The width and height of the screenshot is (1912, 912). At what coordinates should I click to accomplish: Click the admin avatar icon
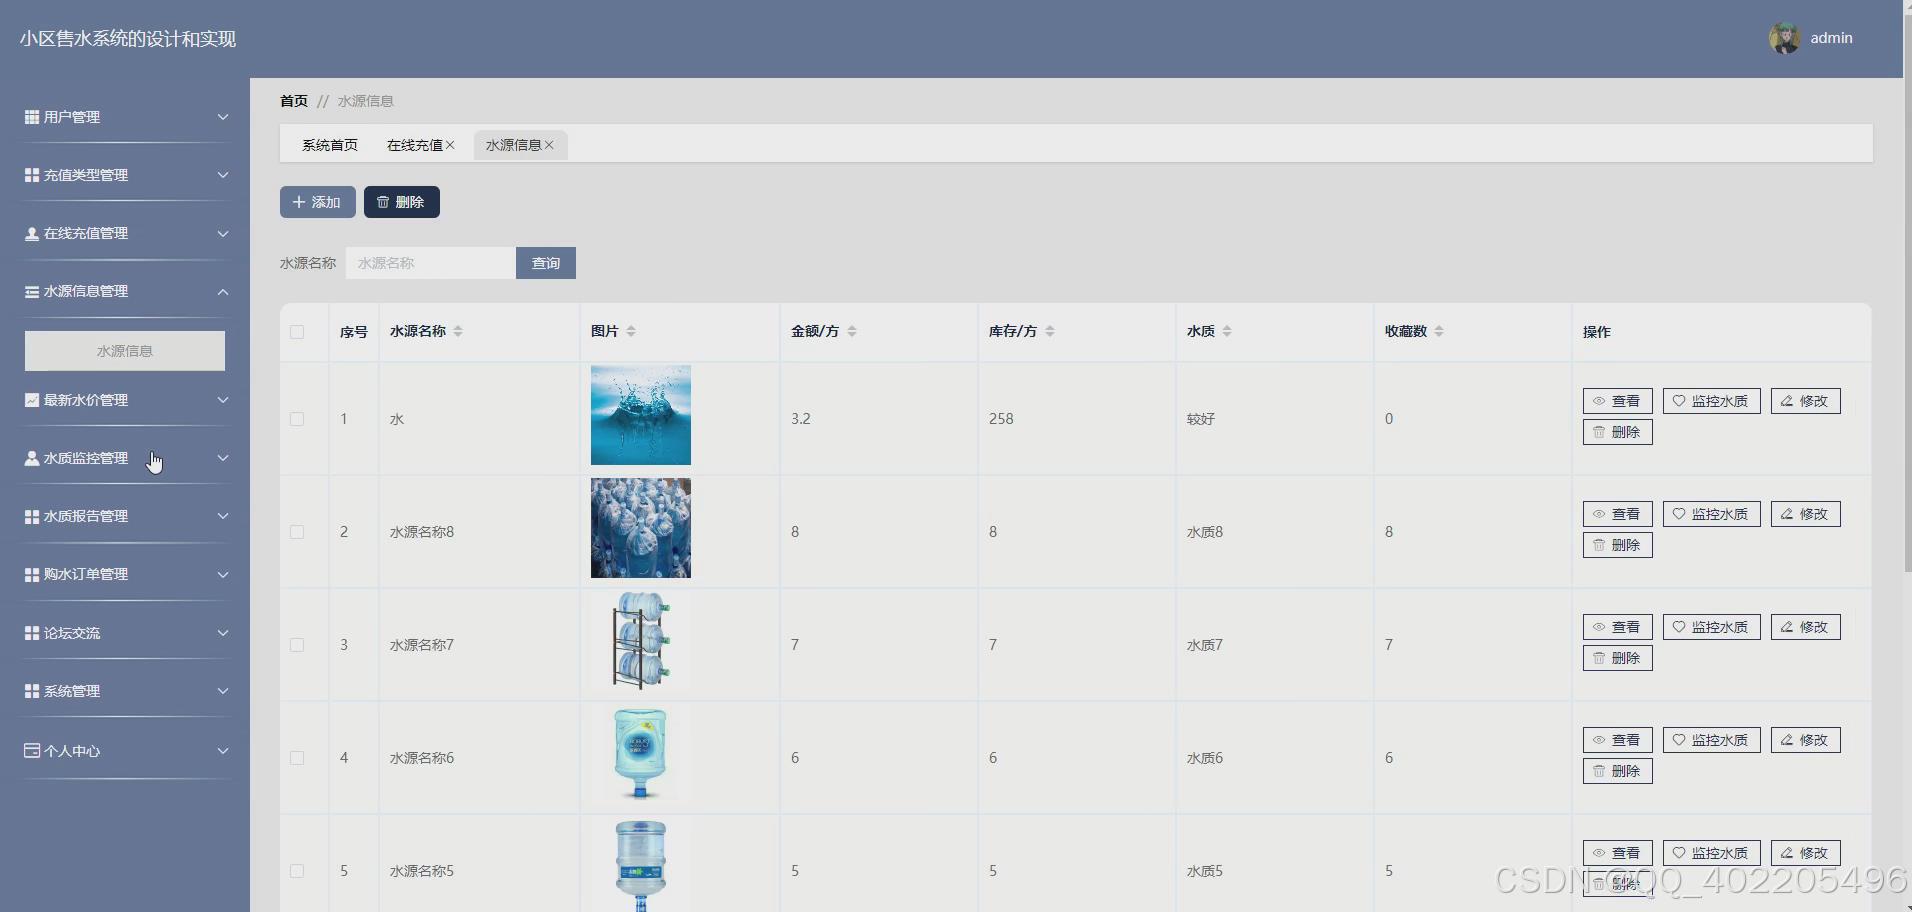pos(1784,38)
